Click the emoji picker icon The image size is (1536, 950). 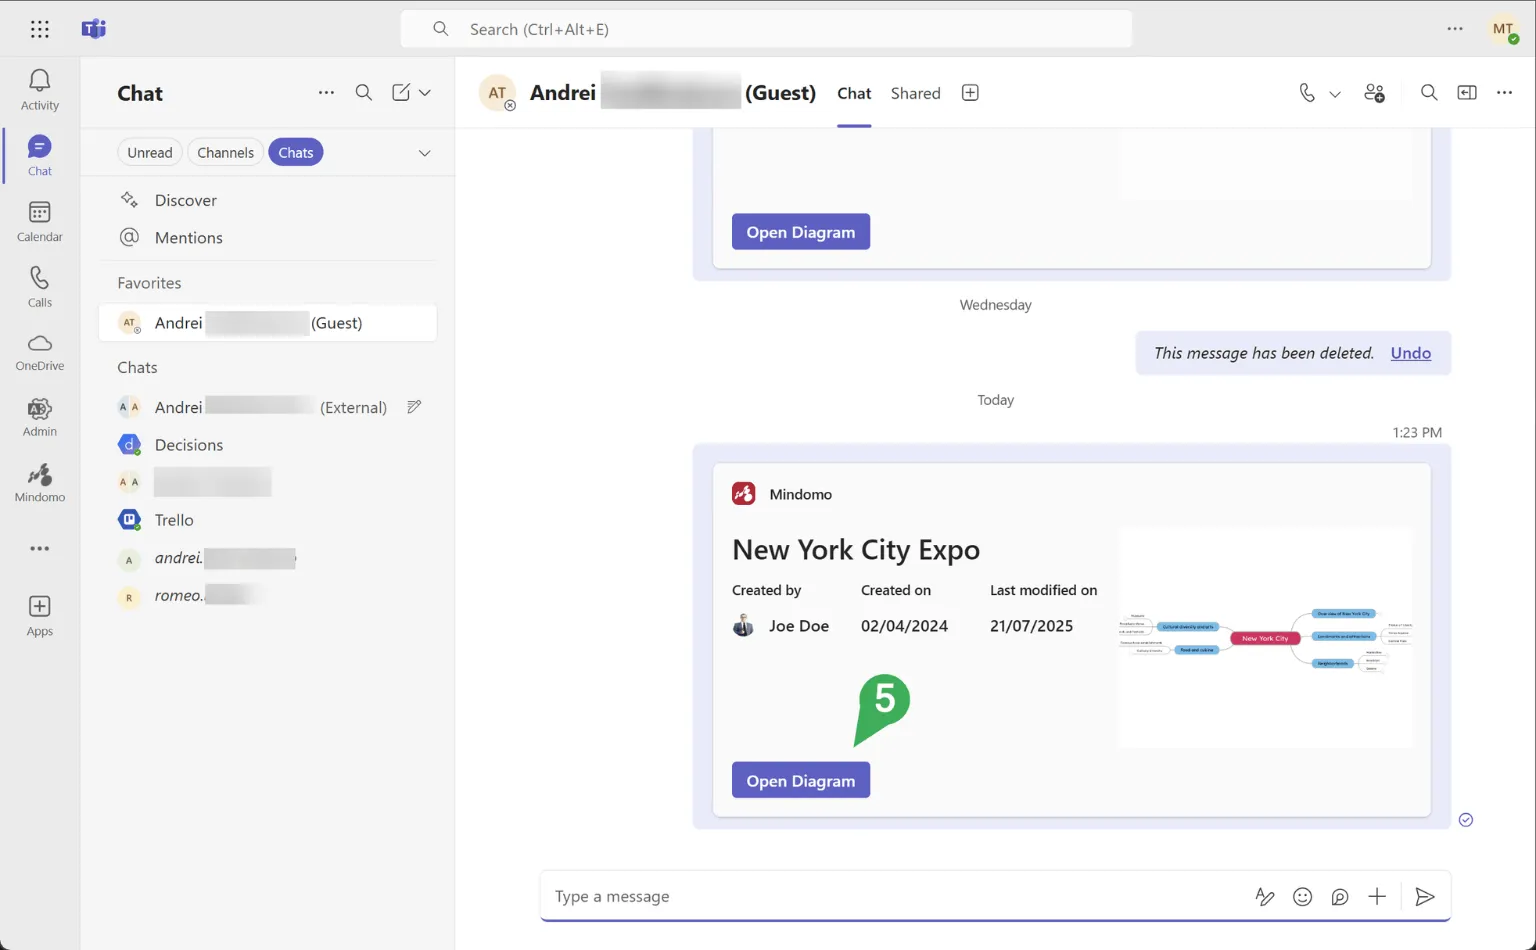pos(1302,897)
